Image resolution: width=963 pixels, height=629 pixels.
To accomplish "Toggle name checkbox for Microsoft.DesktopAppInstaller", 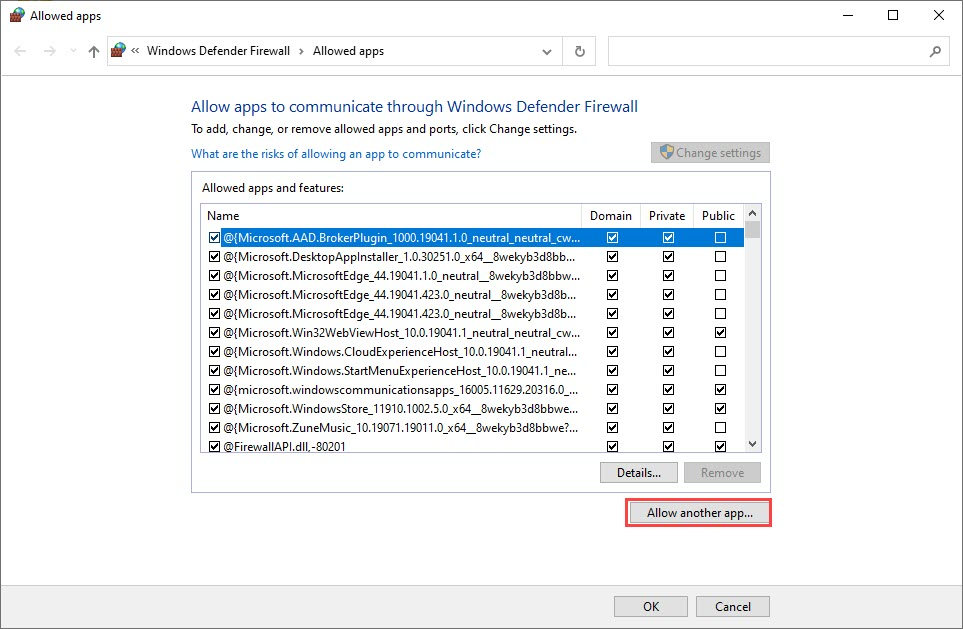I will tap(214, 256).
